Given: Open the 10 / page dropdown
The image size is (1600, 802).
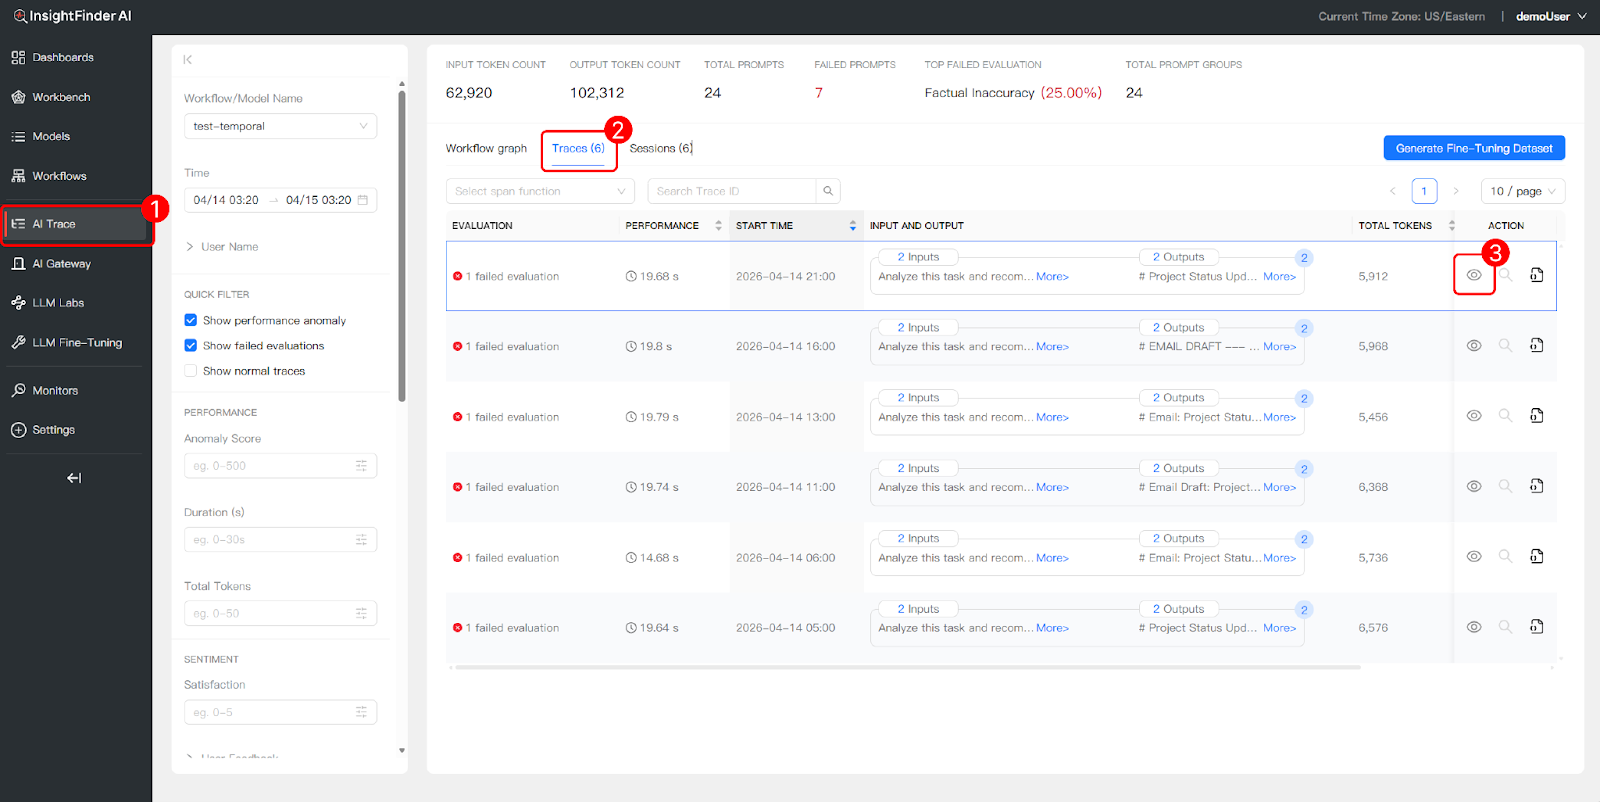Looking at the screenshot, I should tap(1522, 191).
